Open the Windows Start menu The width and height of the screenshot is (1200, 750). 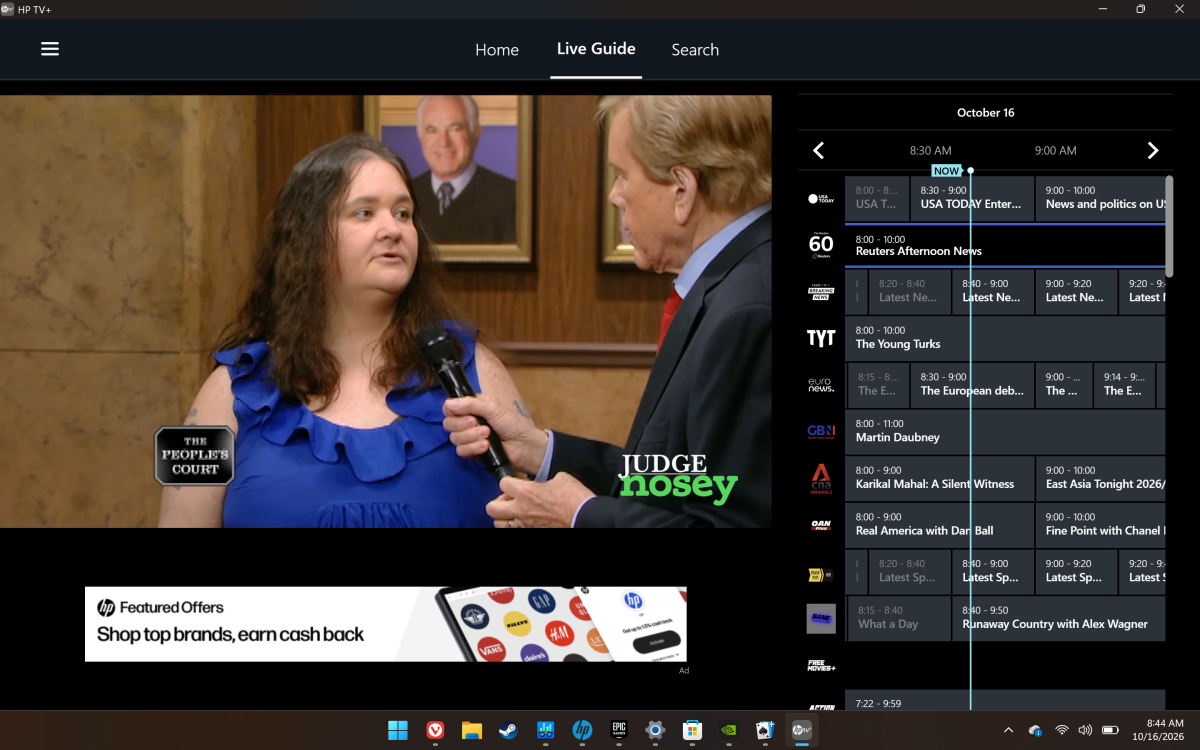398,730
